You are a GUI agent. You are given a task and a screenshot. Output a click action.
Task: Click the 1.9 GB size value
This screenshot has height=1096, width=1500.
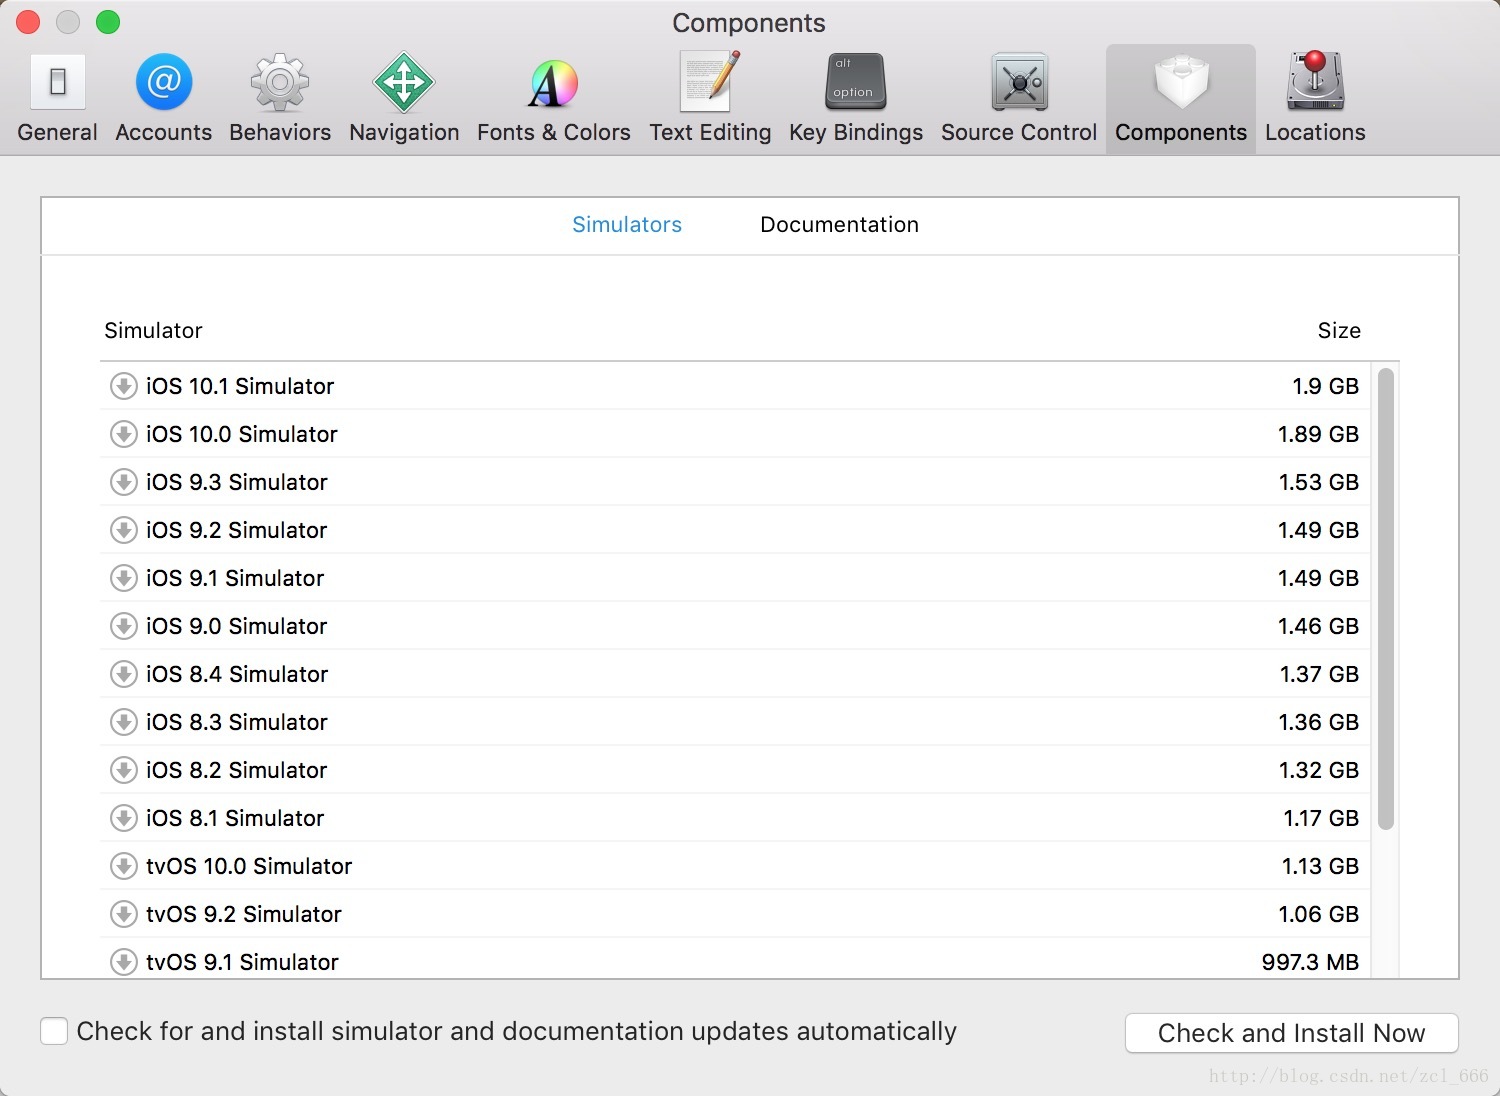coord(1325,386)
